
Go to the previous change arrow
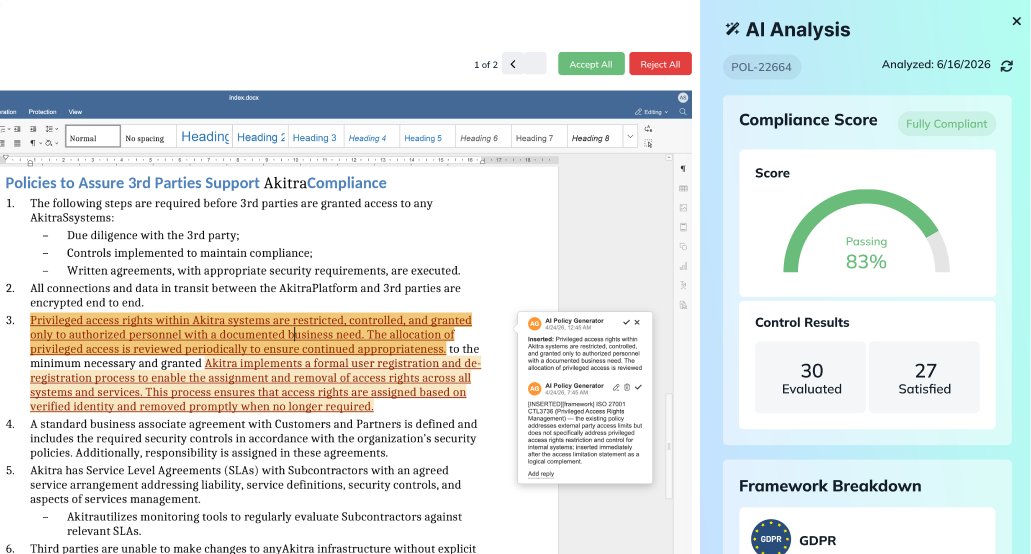[x=513, y=64]
